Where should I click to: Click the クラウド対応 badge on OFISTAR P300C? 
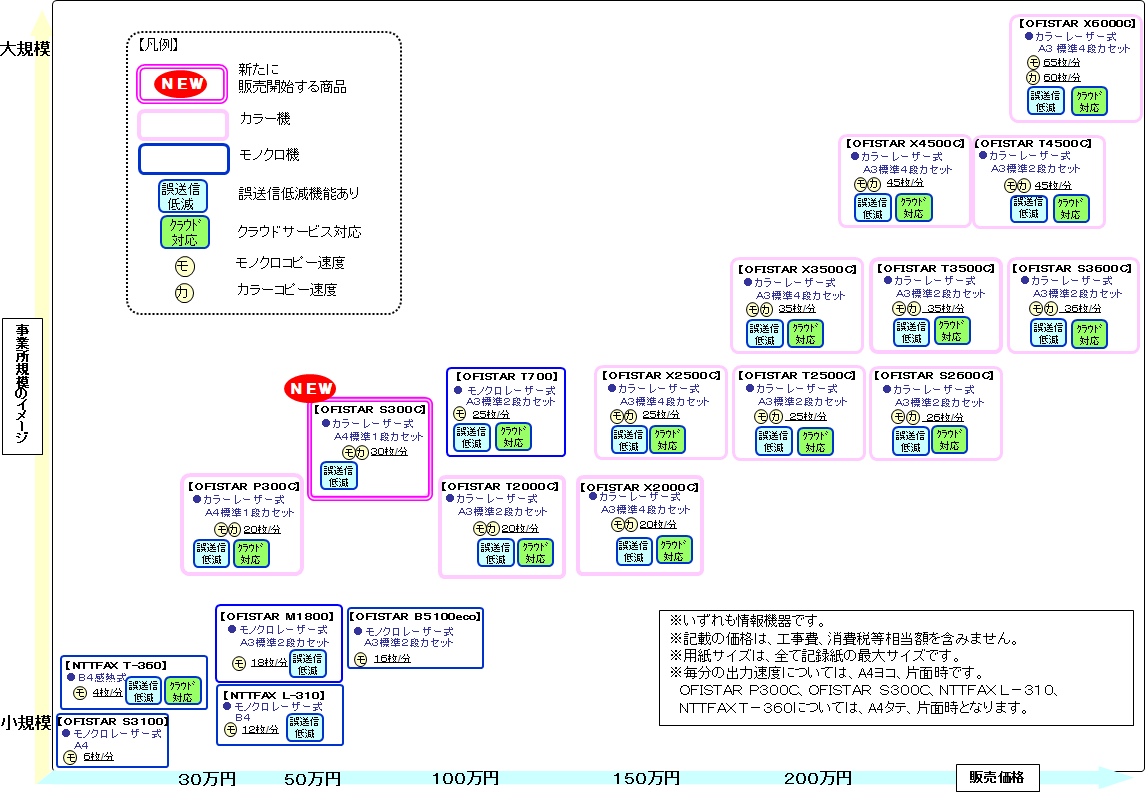251,553
